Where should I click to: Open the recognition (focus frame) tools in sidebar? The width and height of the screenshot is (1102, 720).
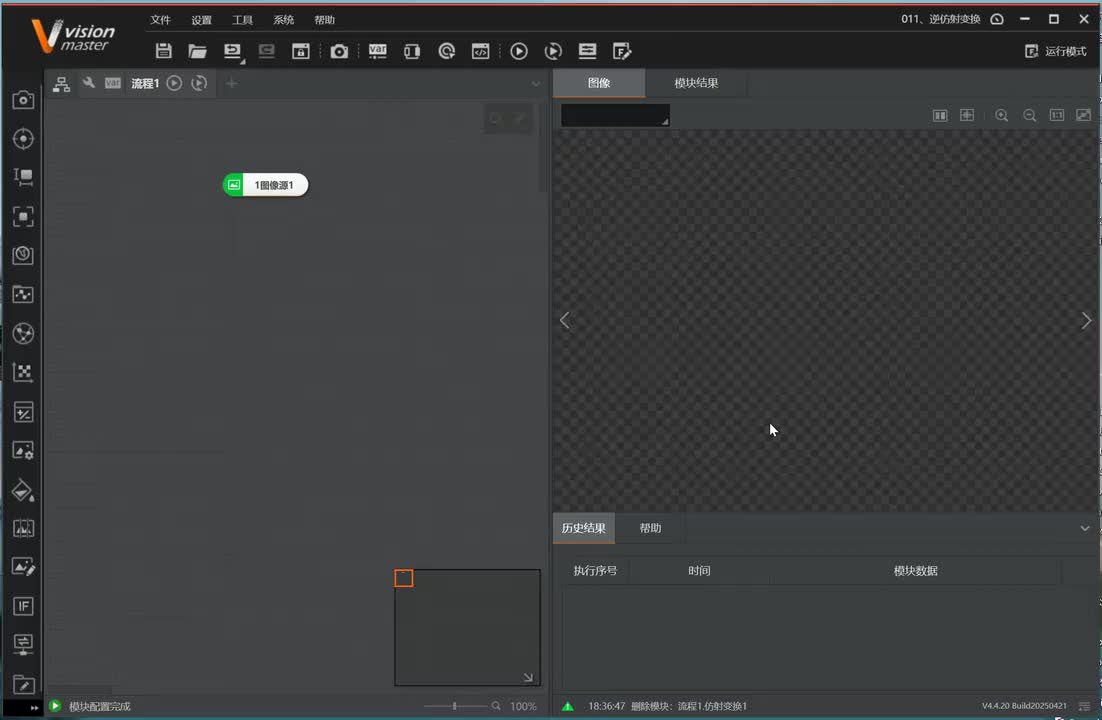coord(23,217)
